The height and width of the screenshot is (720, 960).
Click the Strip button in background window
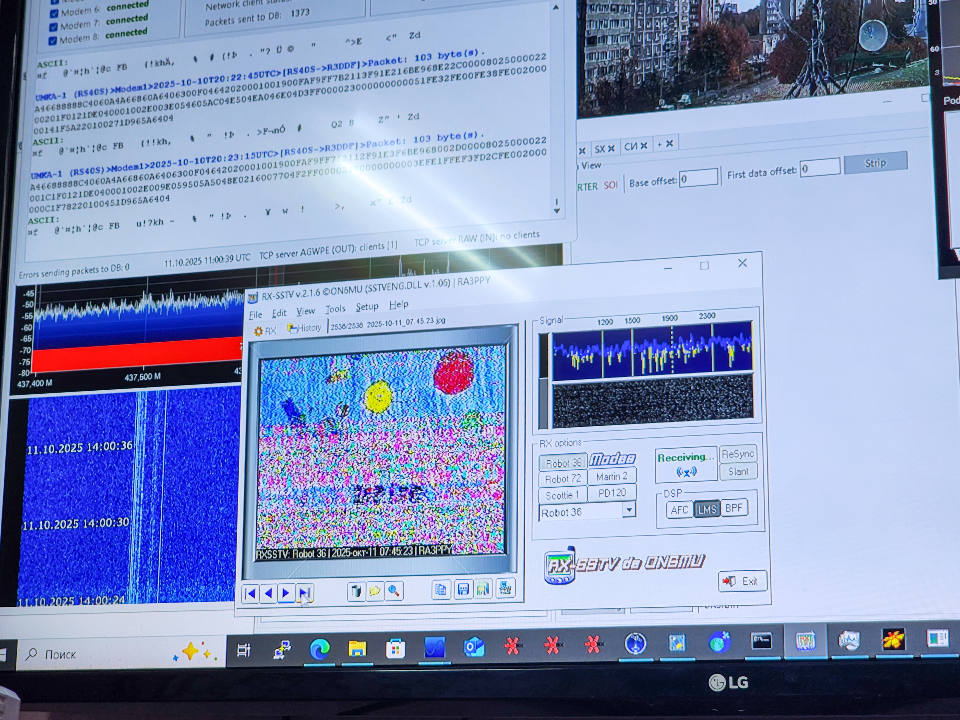(x=876, y=163)
